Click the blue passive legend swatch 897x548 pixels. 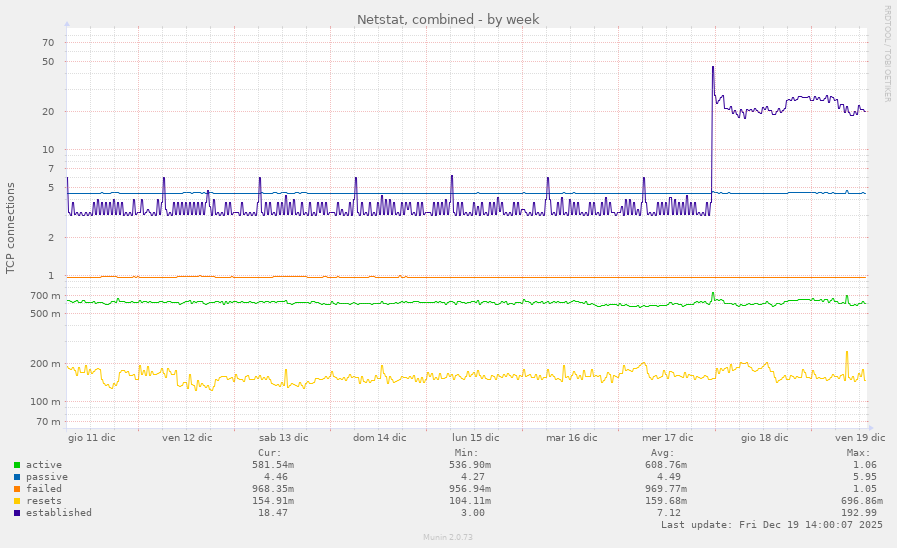point(17,477)
